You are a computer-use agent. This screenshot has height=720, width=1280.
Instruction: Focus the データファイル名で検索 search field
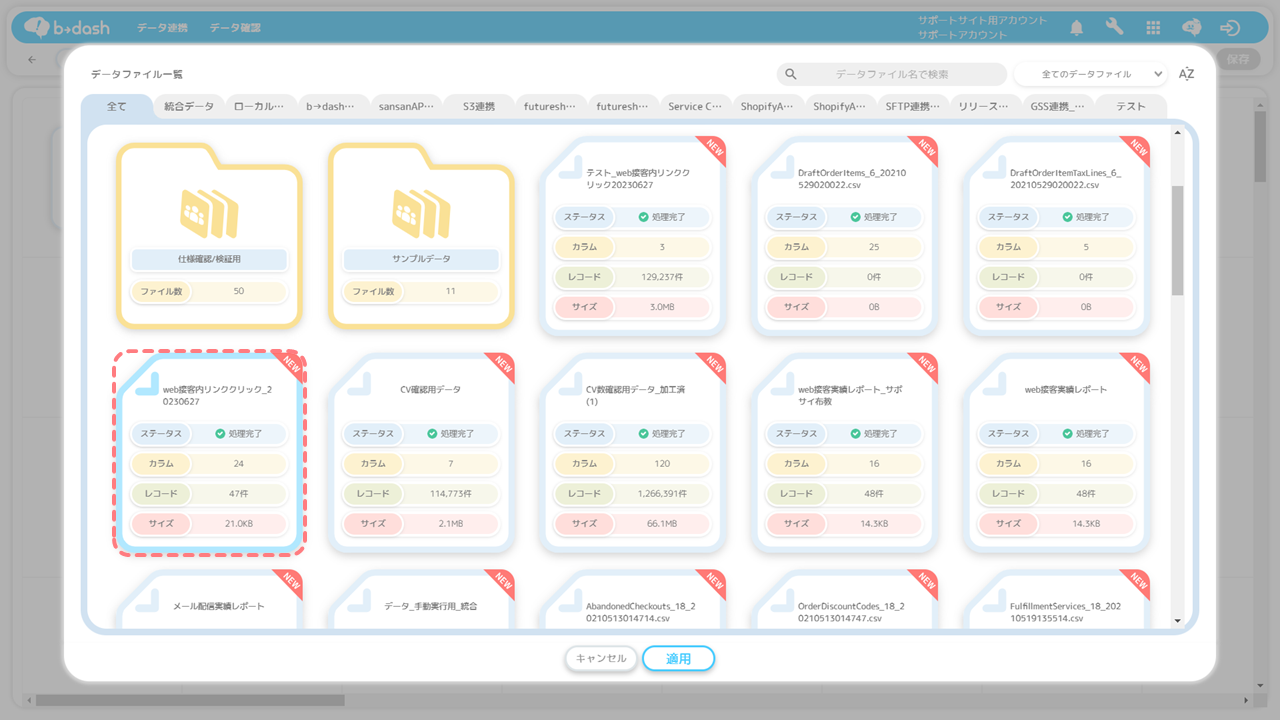[892, 74]
